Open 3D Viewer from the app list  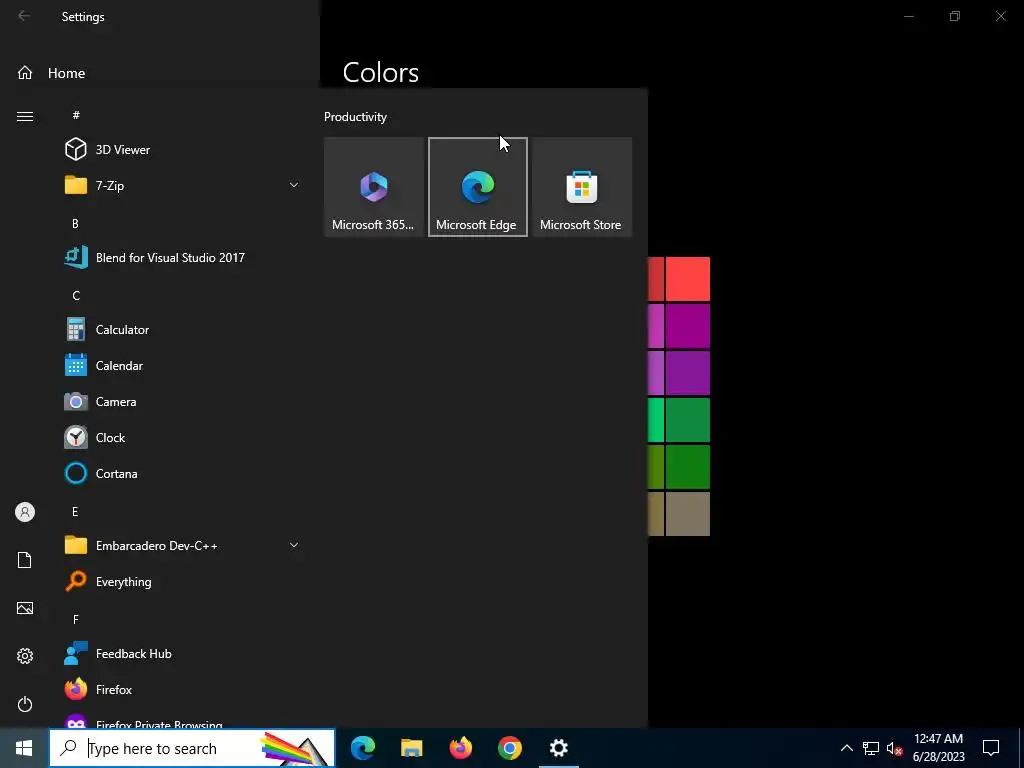183,150
